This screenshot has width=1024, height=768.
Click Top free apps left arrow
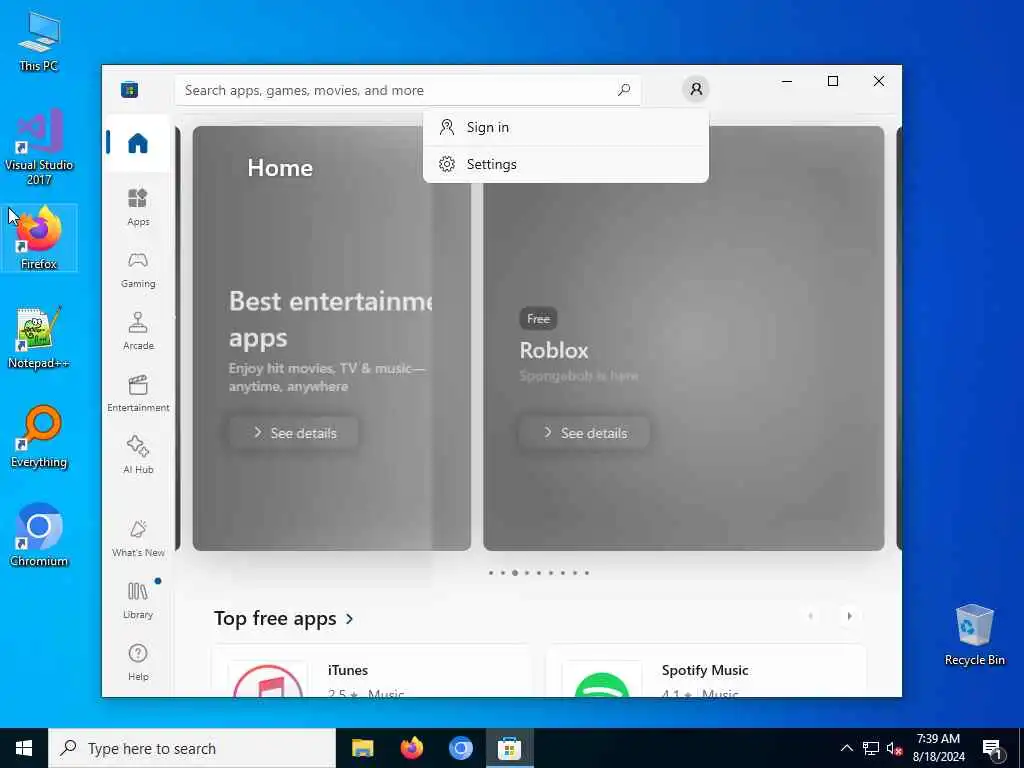click(x=810, y=616)
